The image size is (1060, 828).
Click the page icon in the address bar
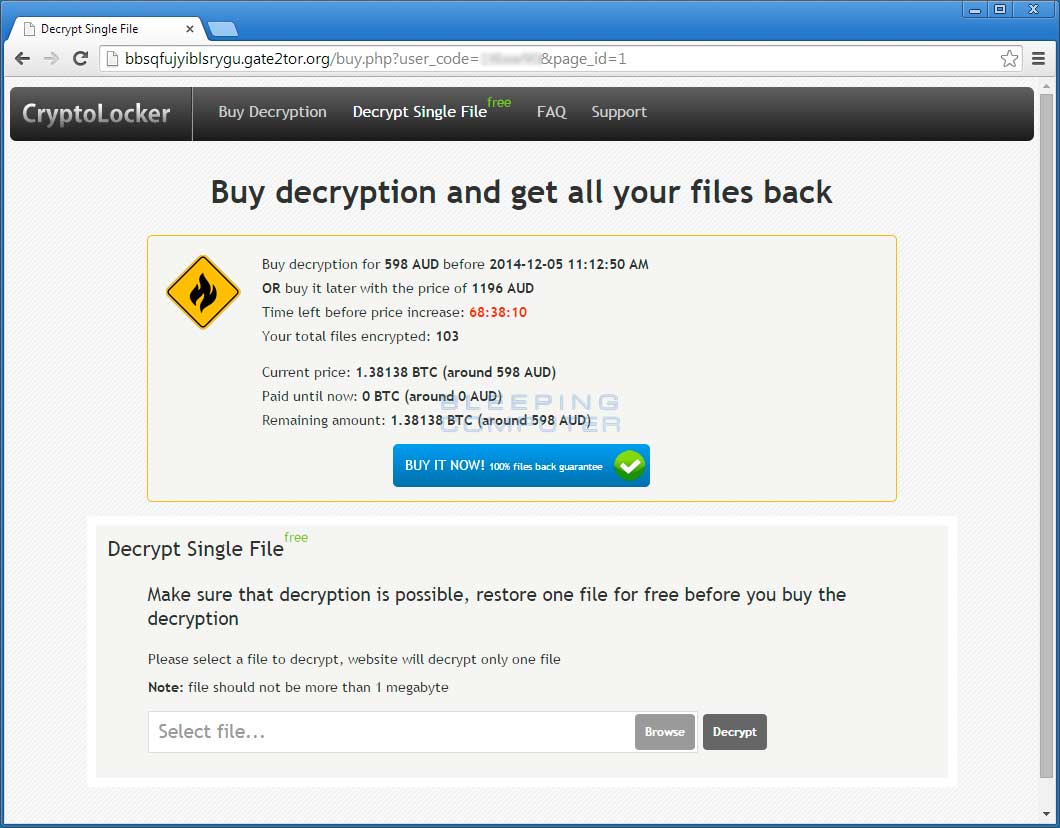click(112, 59)
